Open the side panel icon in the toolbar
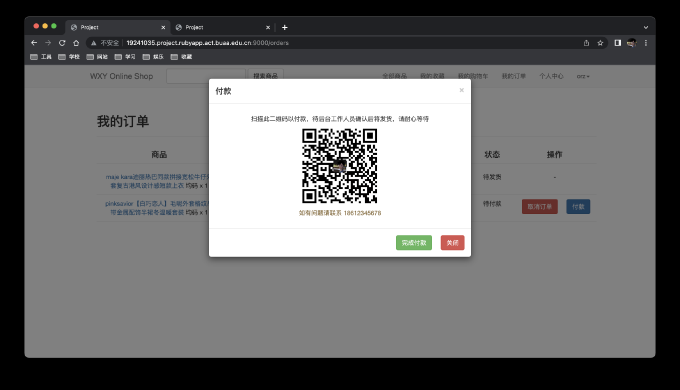Viewport: 680px width, 390px height. [618, 43]
